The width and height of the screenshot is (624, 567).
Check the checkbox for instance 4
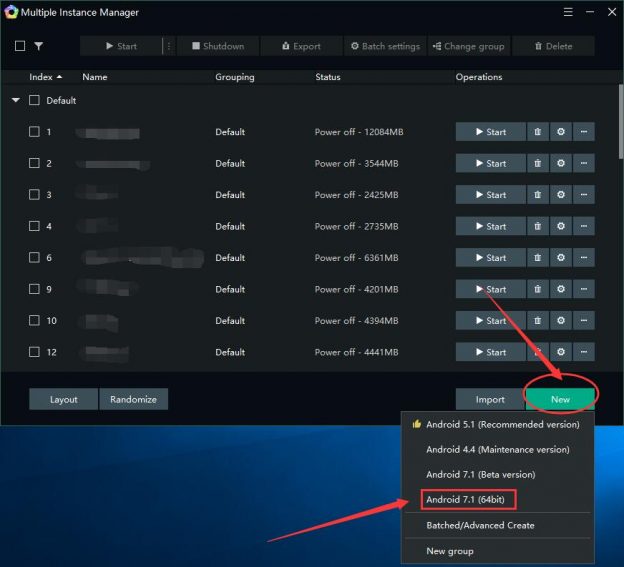tap(34, 226)
